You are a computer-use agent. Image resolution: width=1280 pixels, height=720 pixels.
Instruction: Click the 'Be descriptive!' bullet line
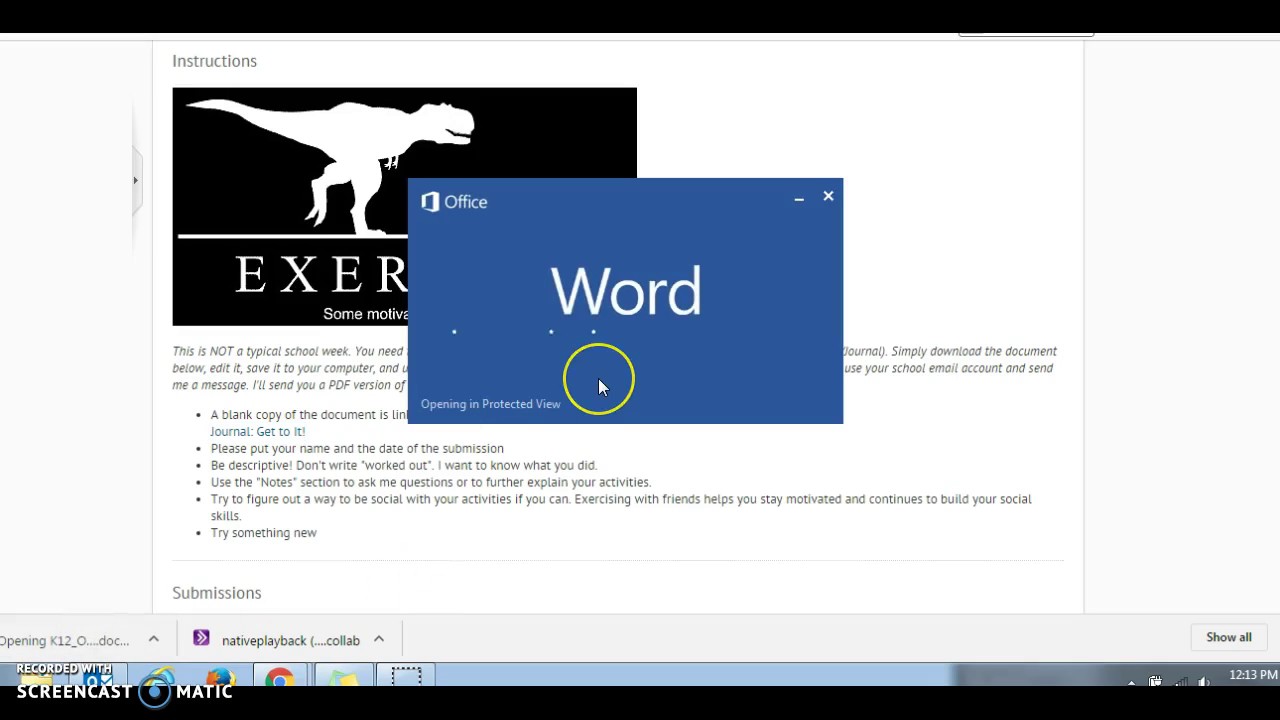[403, 465]
